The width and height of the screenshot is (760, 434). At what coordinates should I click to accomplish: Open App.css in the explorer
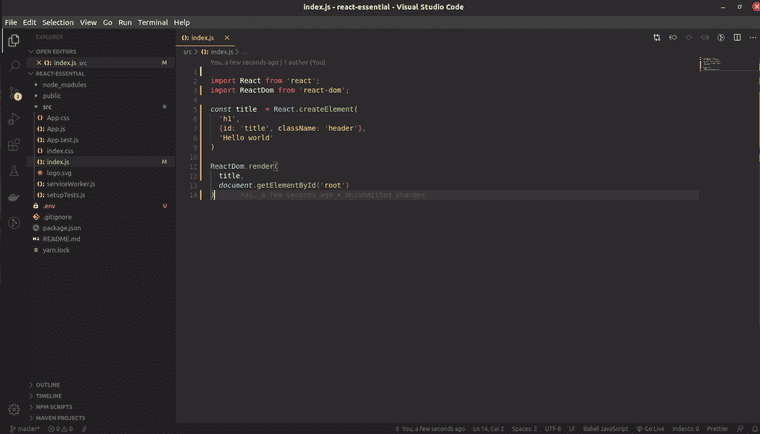pyautogui.click(x=58, y=118)
